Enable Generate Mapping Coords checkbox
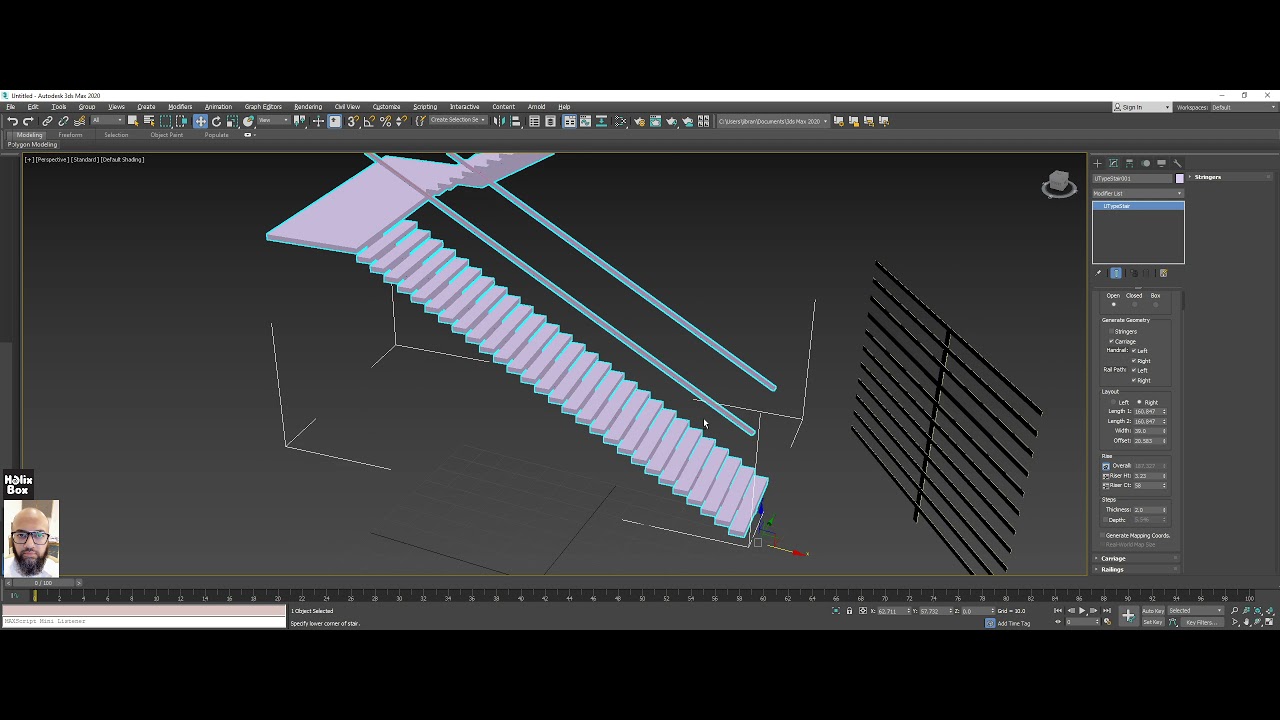Image resolution: width=1280 pixels, height=720 pixels. (x=1102, y=535)
